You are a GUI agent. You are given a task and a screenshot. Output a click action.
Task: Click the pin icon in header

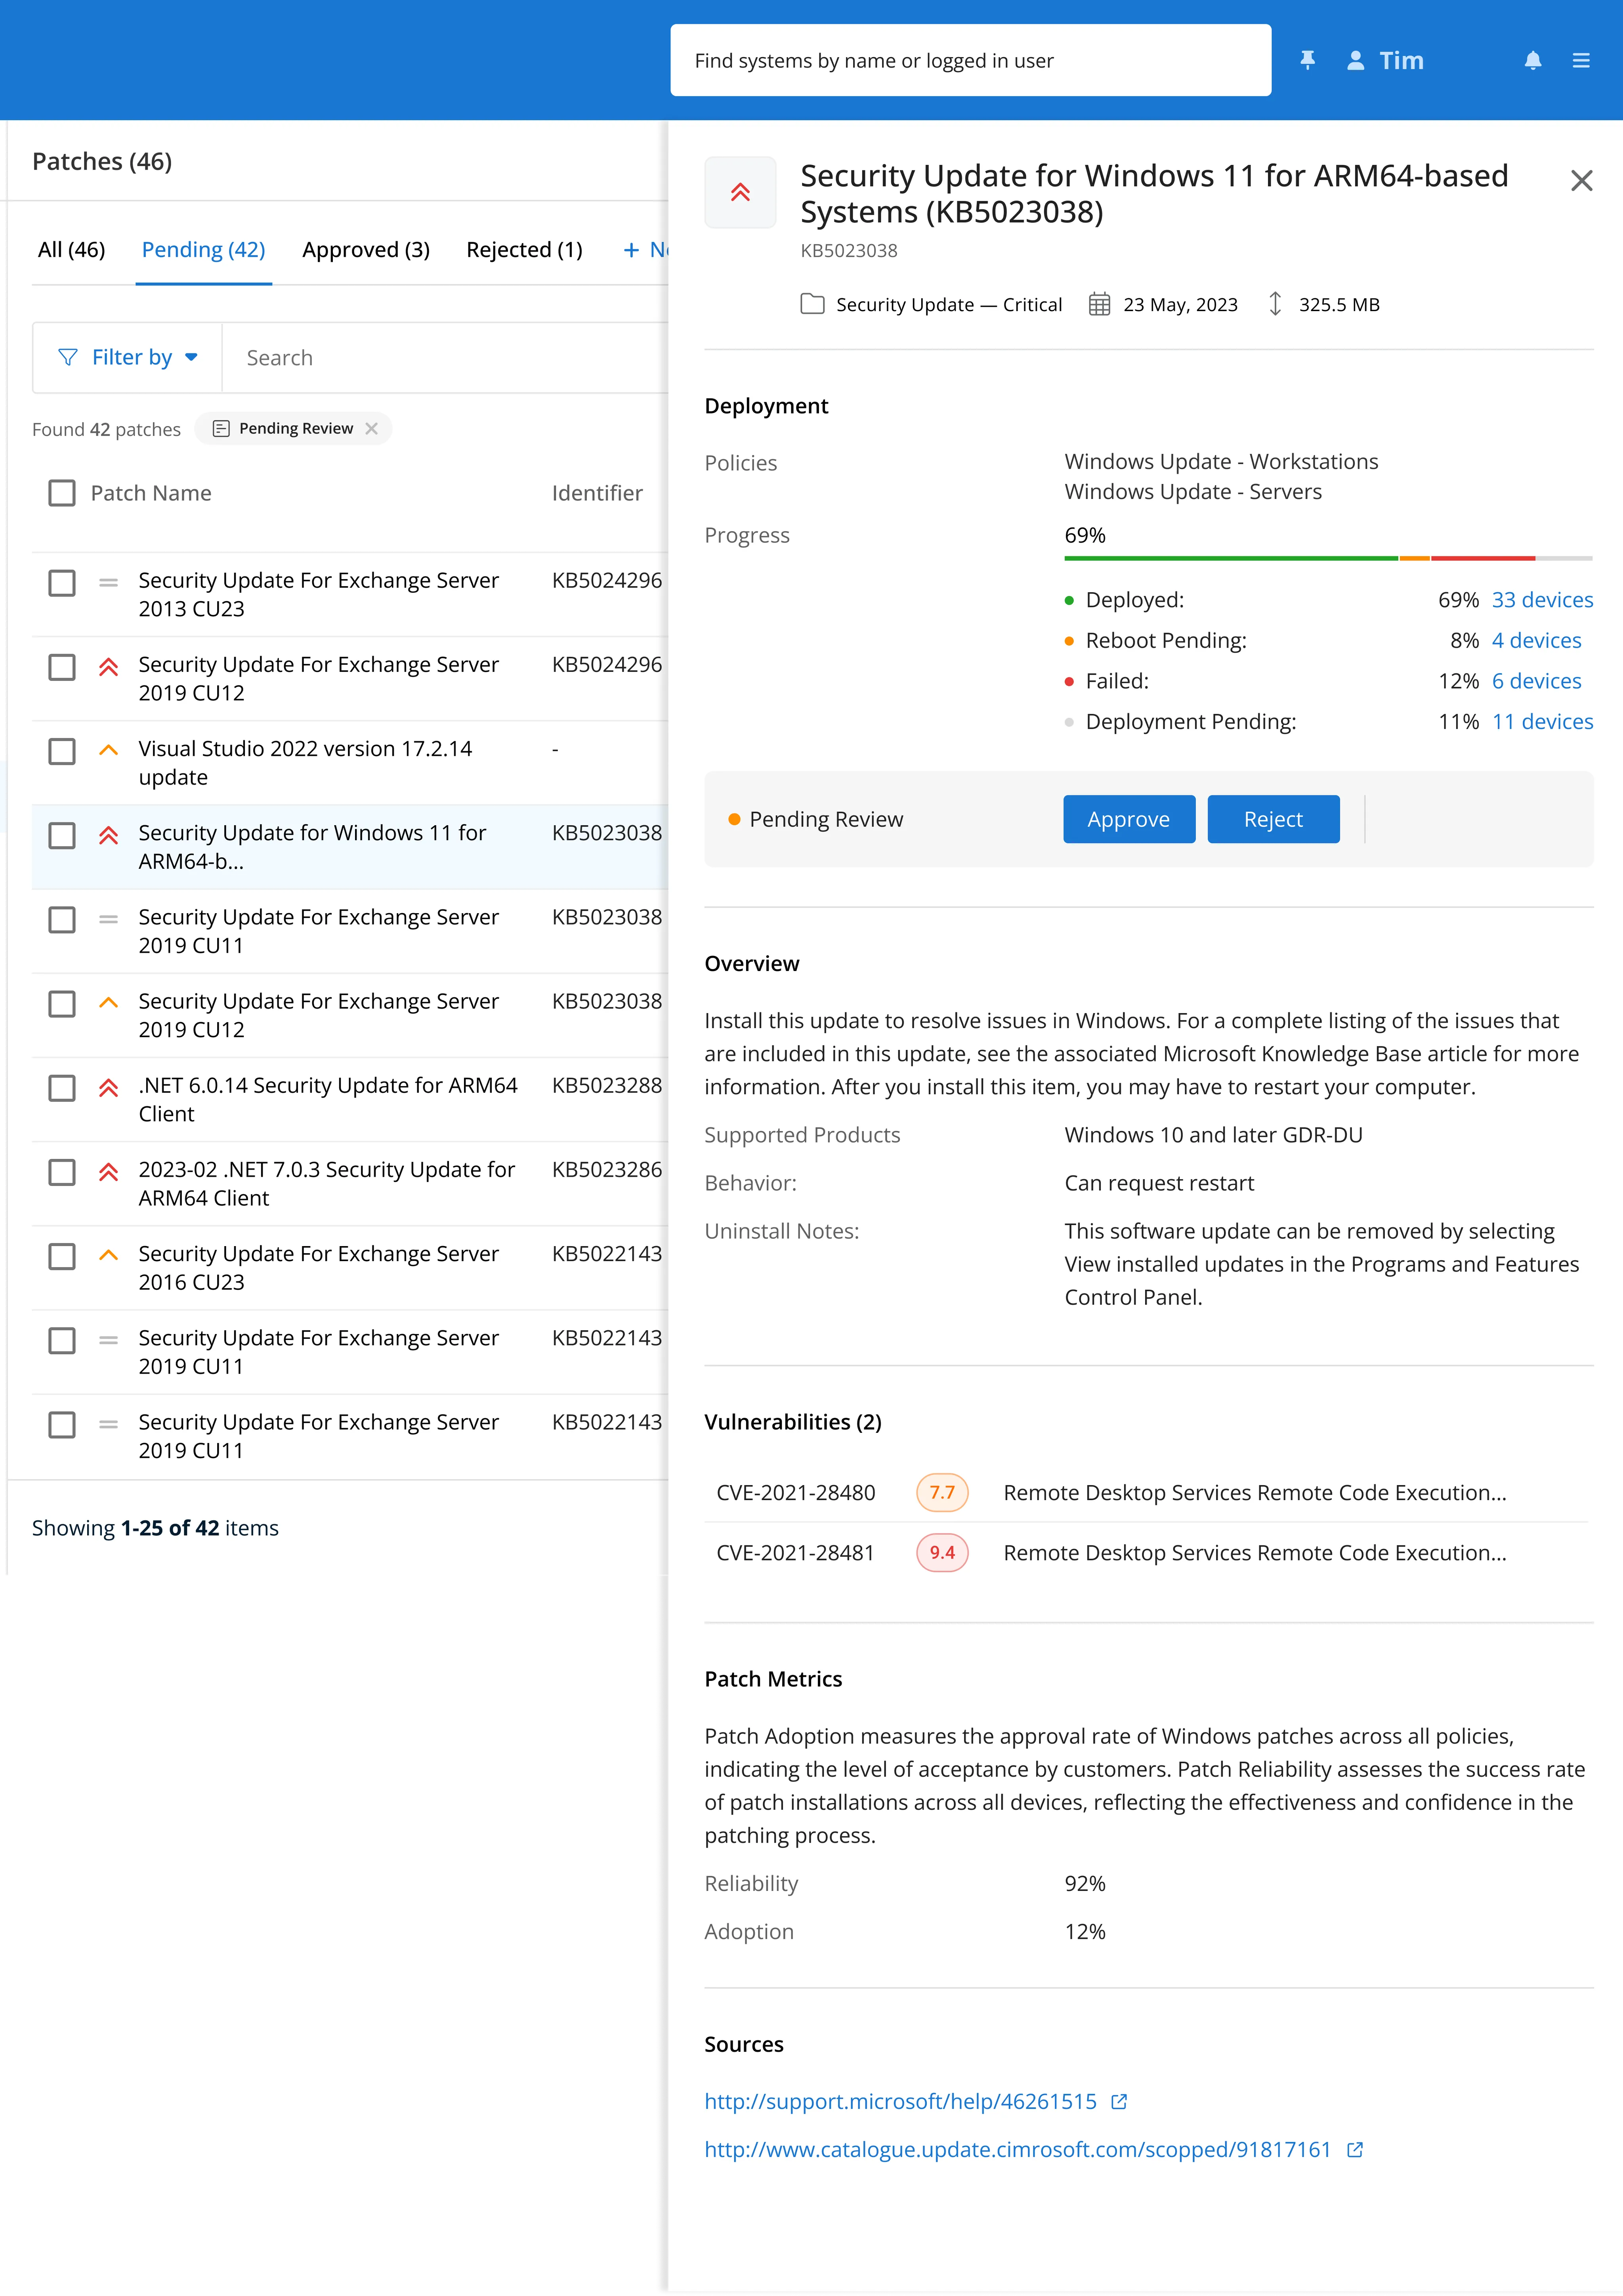[1307, 60]
